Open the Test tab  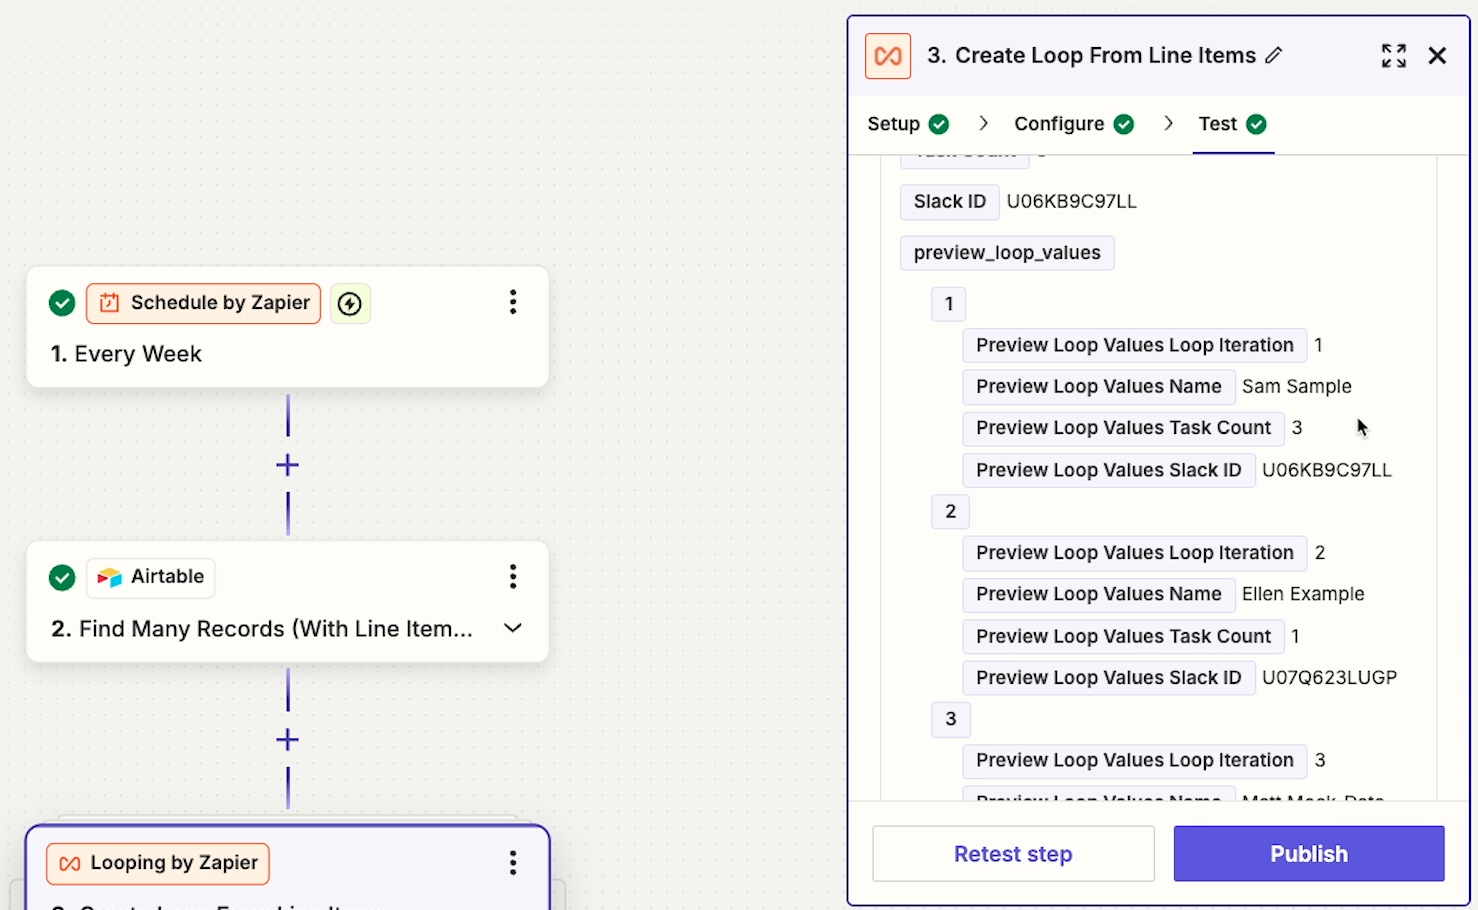click(1217, 124)
